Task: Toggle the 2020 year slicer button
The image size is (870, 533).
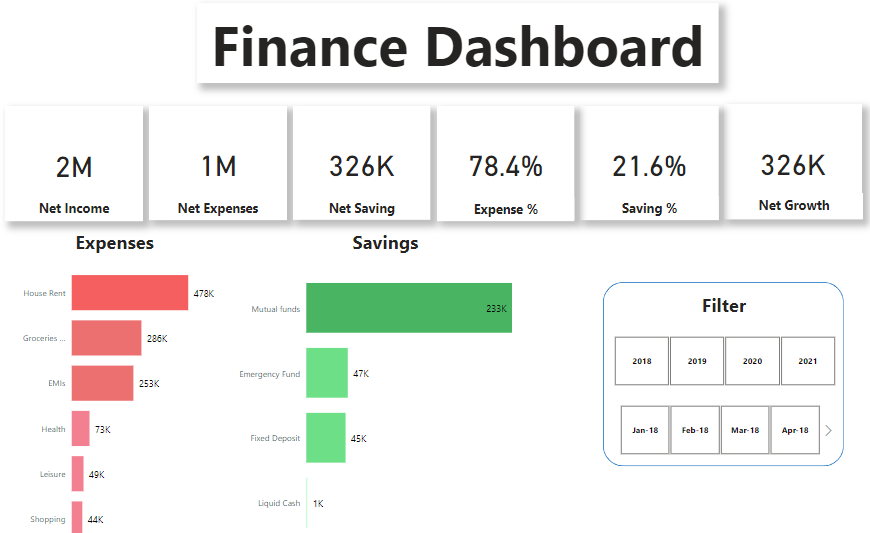Action: pos(752,361)
